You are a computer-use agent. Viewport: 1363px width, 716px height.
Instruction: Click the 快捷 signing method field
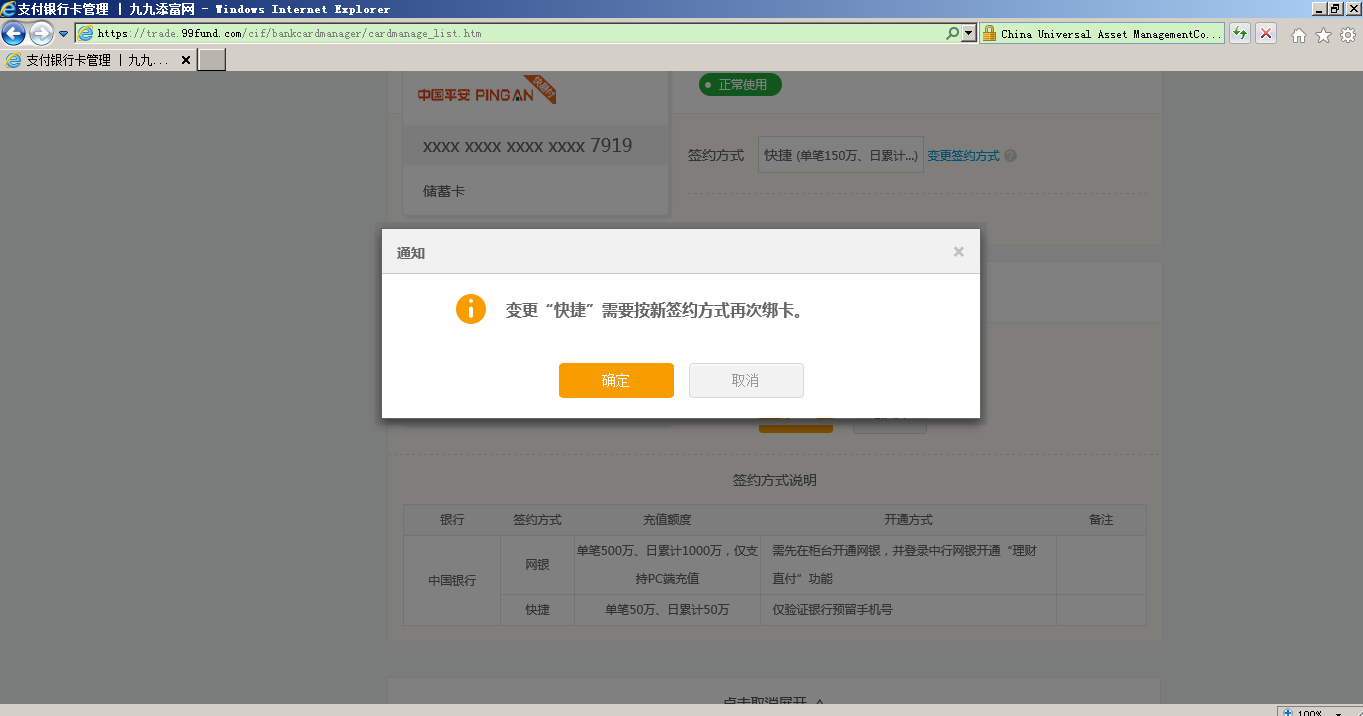(840, 155)
